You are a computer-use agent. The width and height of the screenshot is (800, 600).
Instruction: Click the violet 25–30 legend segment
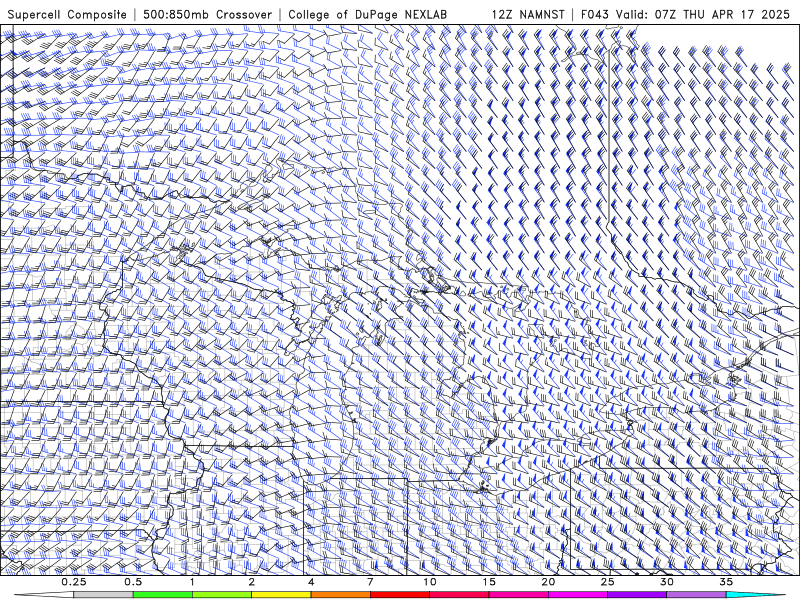coord(637,595)
